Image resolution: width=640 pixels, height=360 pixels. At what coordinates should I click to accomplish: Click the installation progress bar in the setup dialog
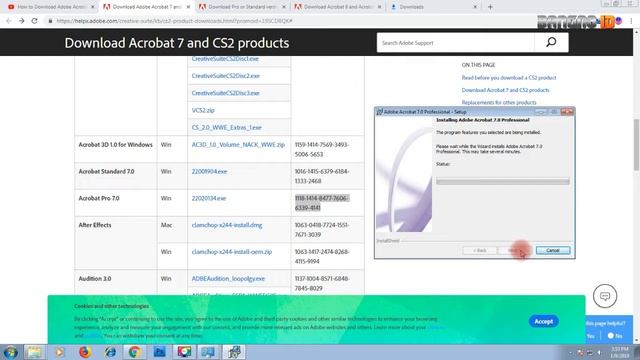[502, 181]
